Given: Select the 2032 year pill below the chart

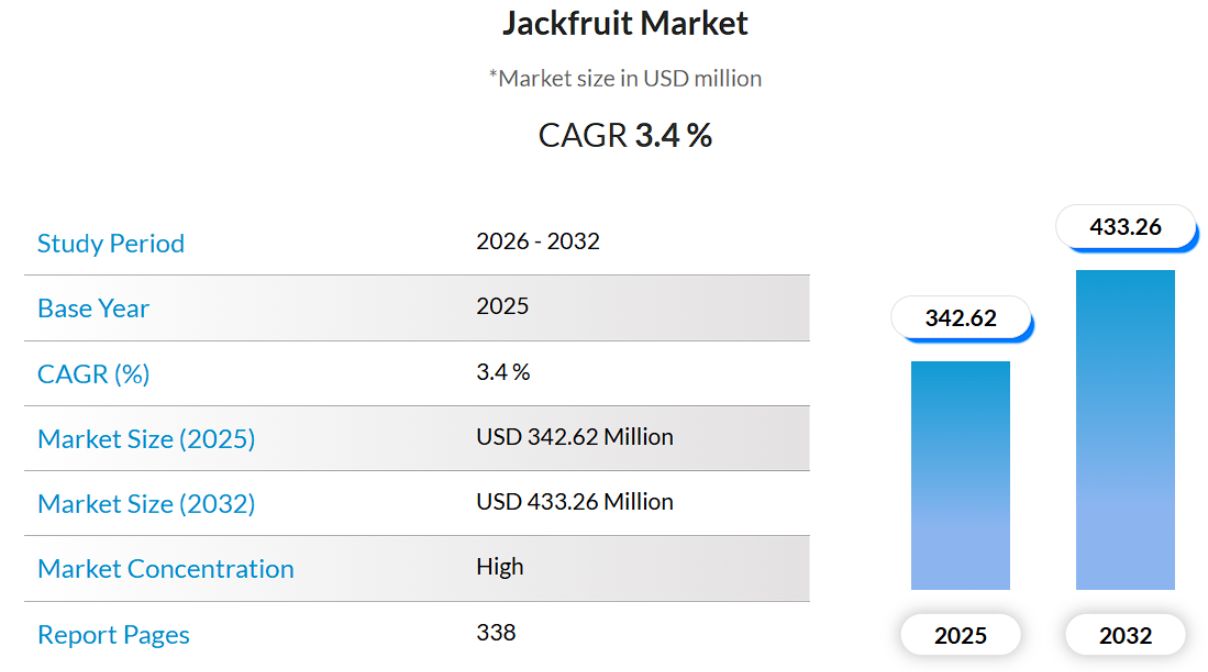Looking at the screenshot, I should coord(1125,635).
